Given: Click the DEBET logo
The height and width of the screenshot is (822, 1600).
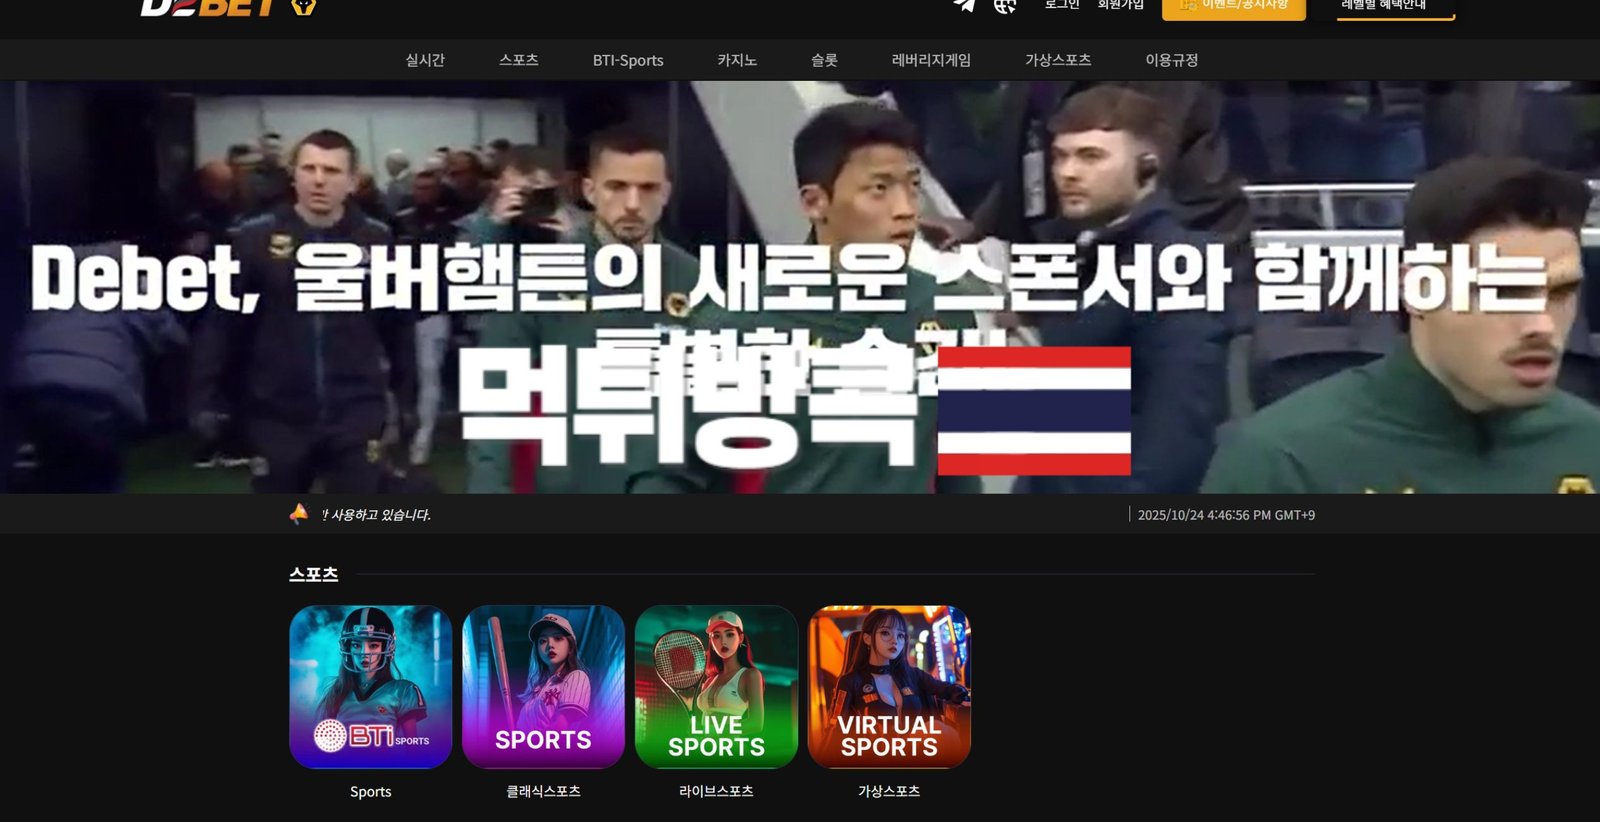Looking at the screenshot, I should (208, 7).
